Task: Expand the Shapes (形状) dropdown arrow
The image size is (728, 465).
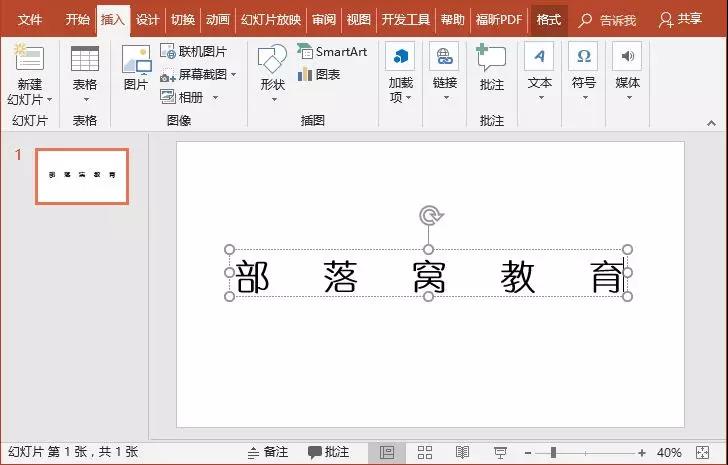Action: click(274, 100)
